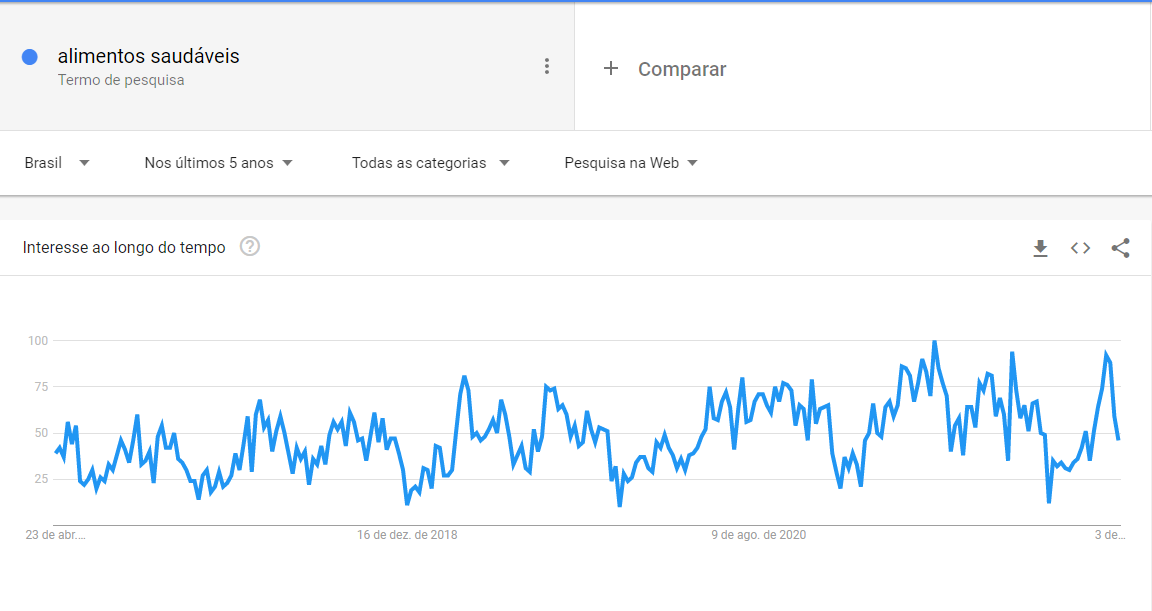Open the three-dot menu for alimentos saudáveis

pyautogui.click(x=546, y=66)
